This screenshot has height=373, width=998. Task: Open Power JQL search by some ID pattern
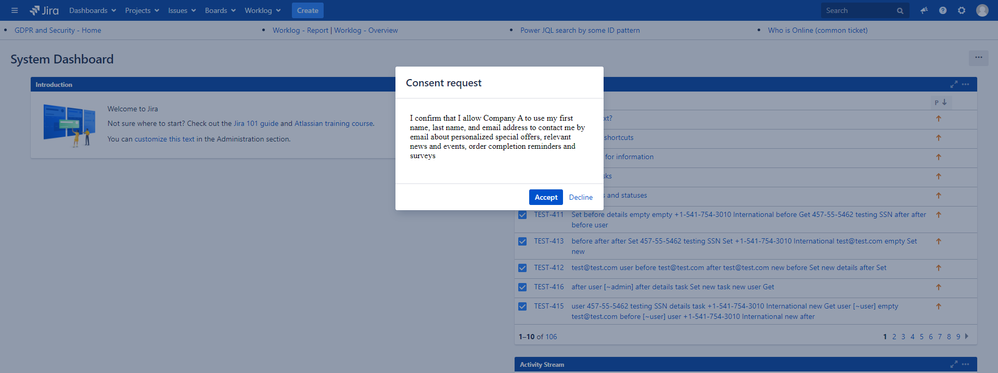point(580,30)
